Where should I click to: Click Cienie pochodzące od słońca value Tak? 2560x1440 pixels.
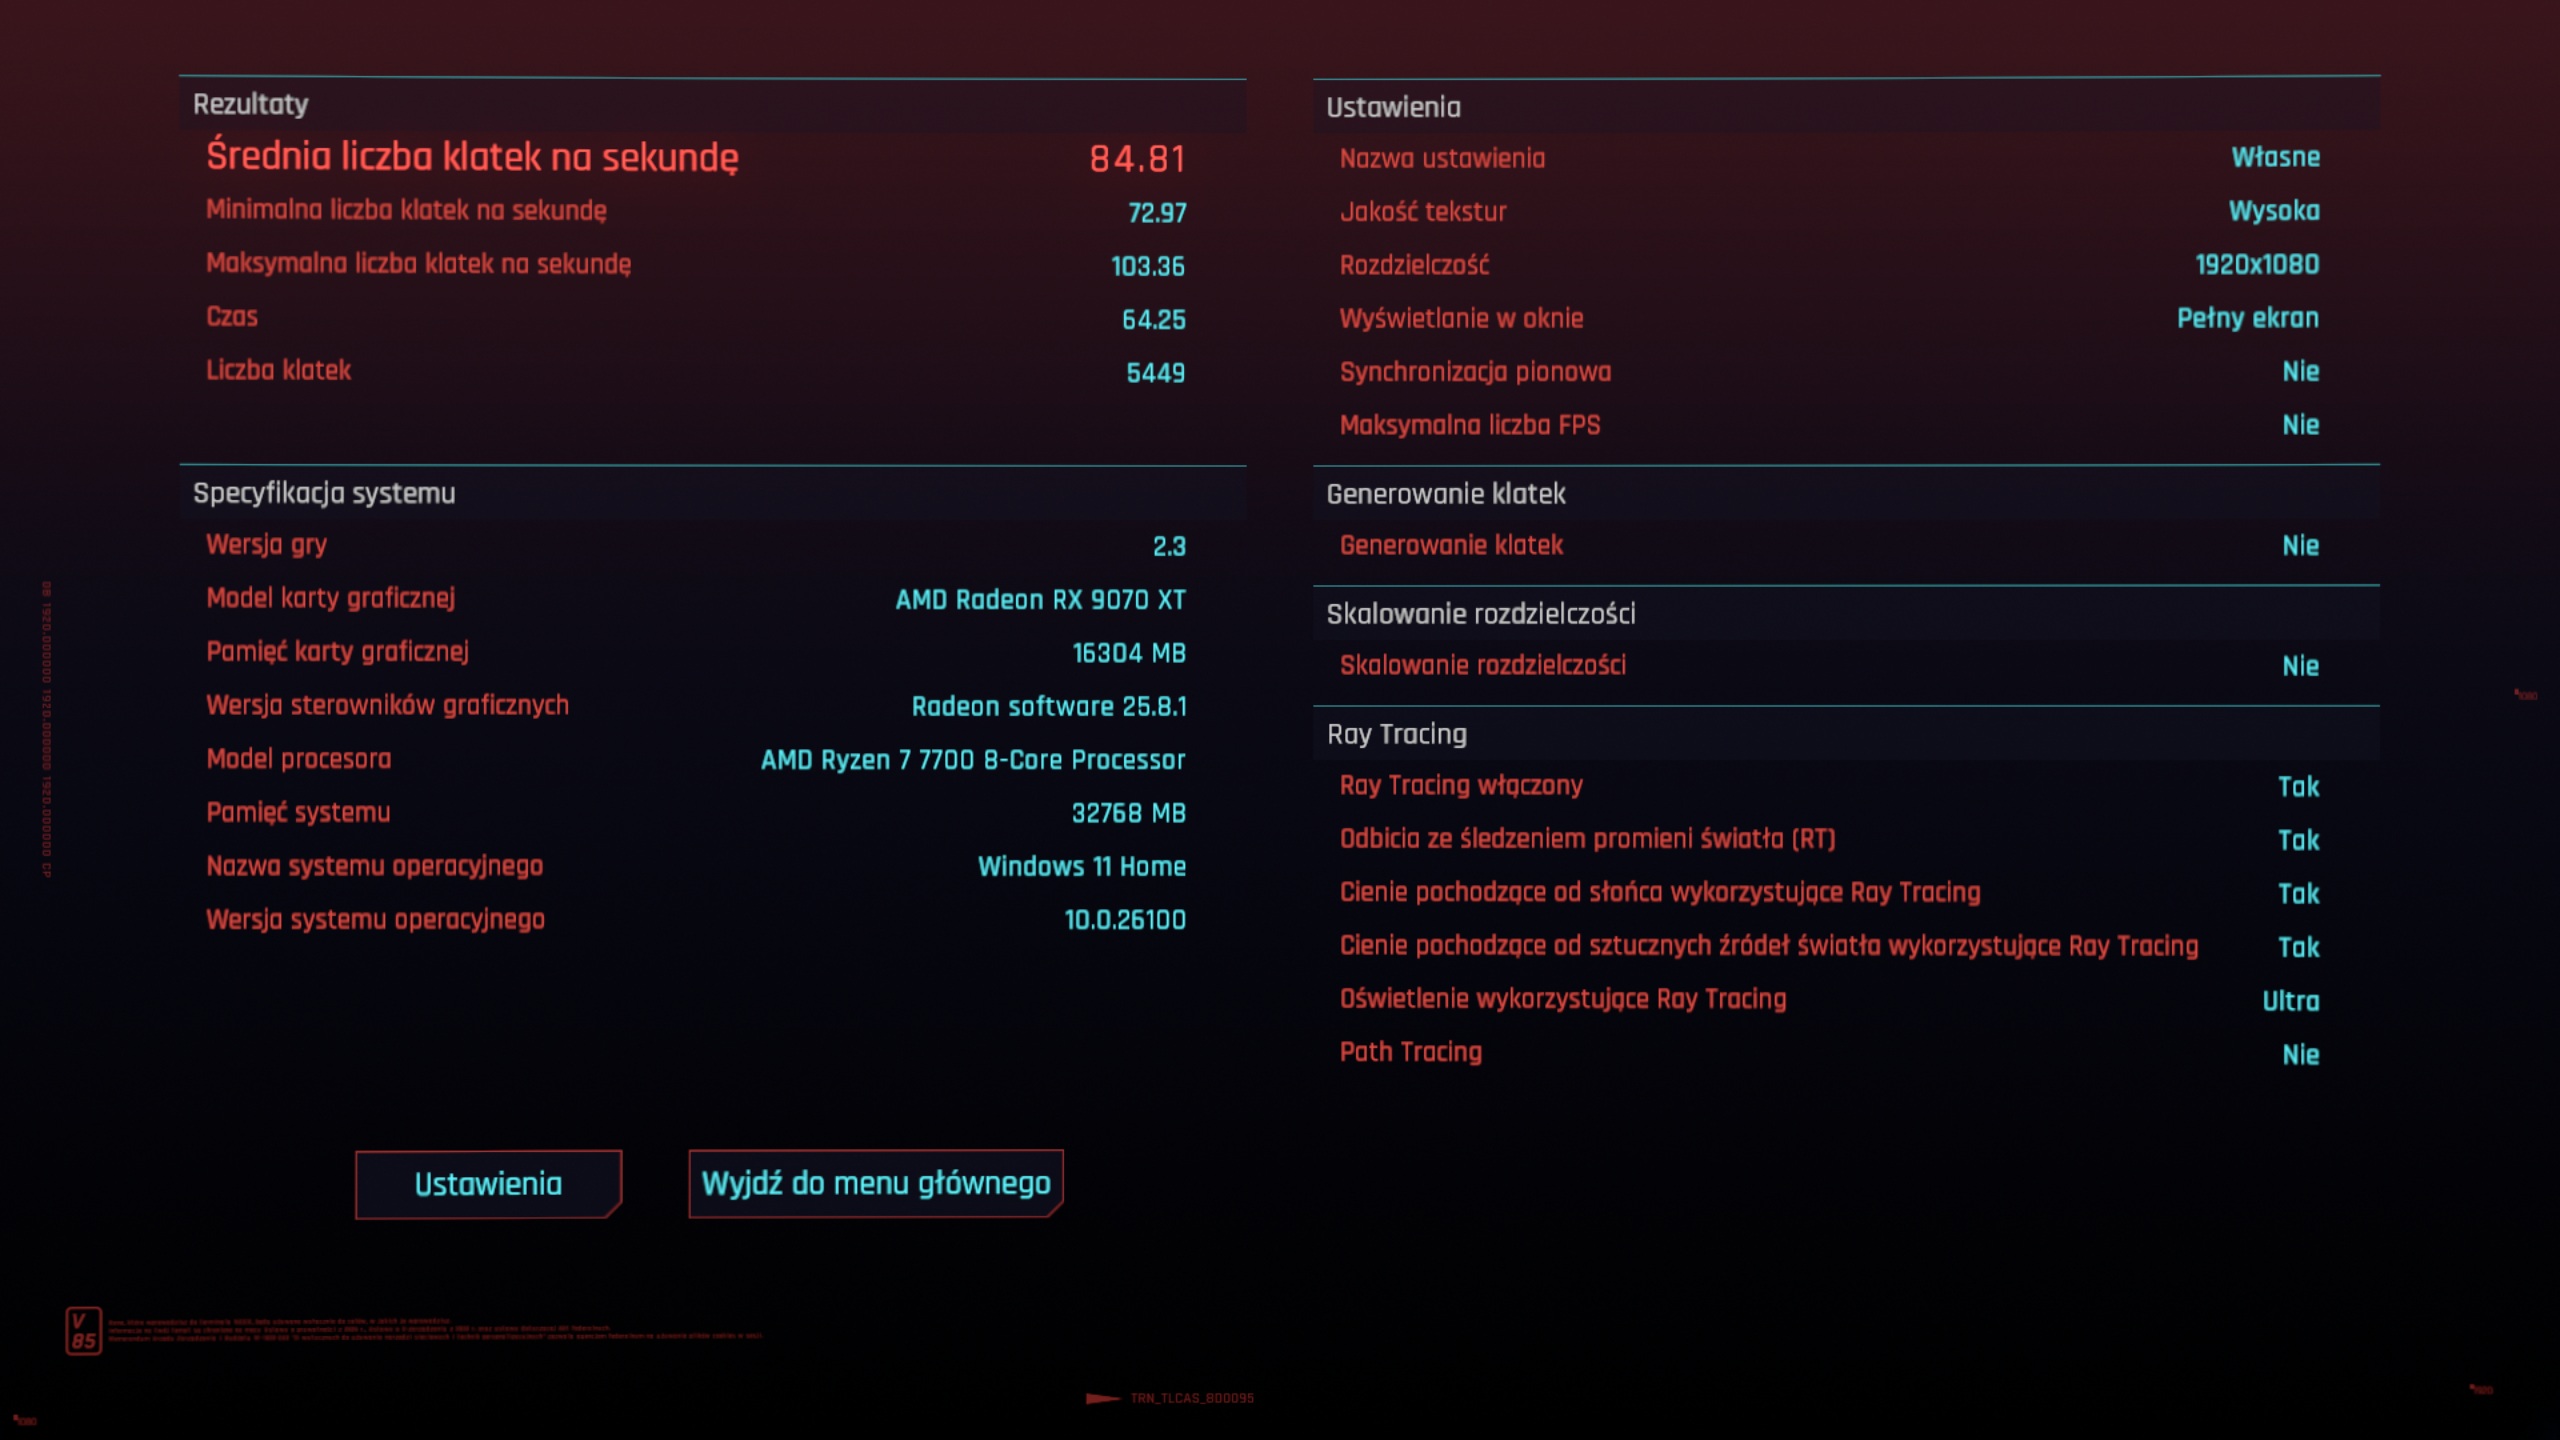point(2299,894)
